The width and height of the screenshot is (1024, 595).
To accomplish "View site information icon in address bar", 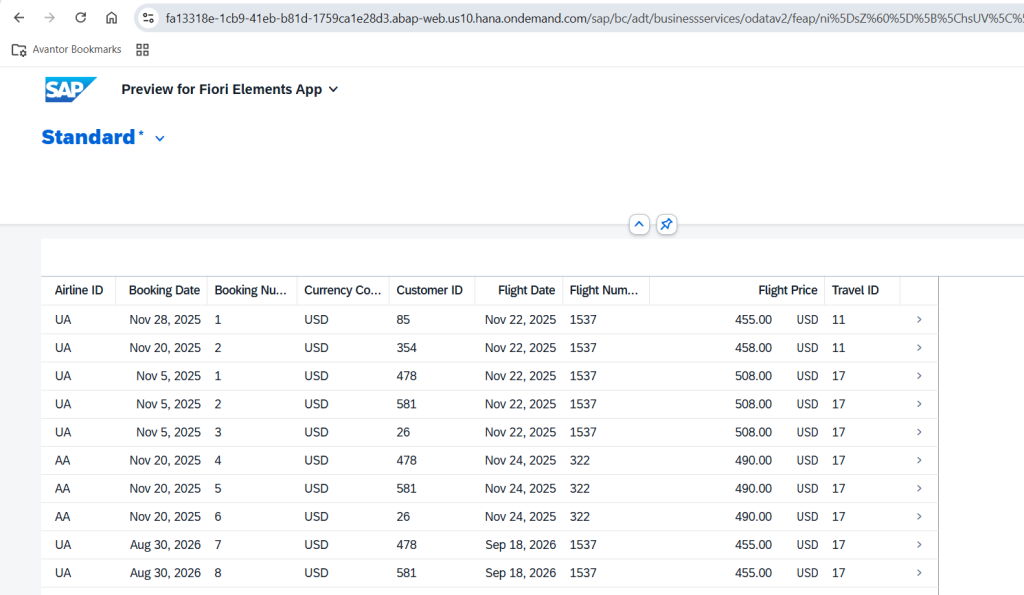I will 149,18.
